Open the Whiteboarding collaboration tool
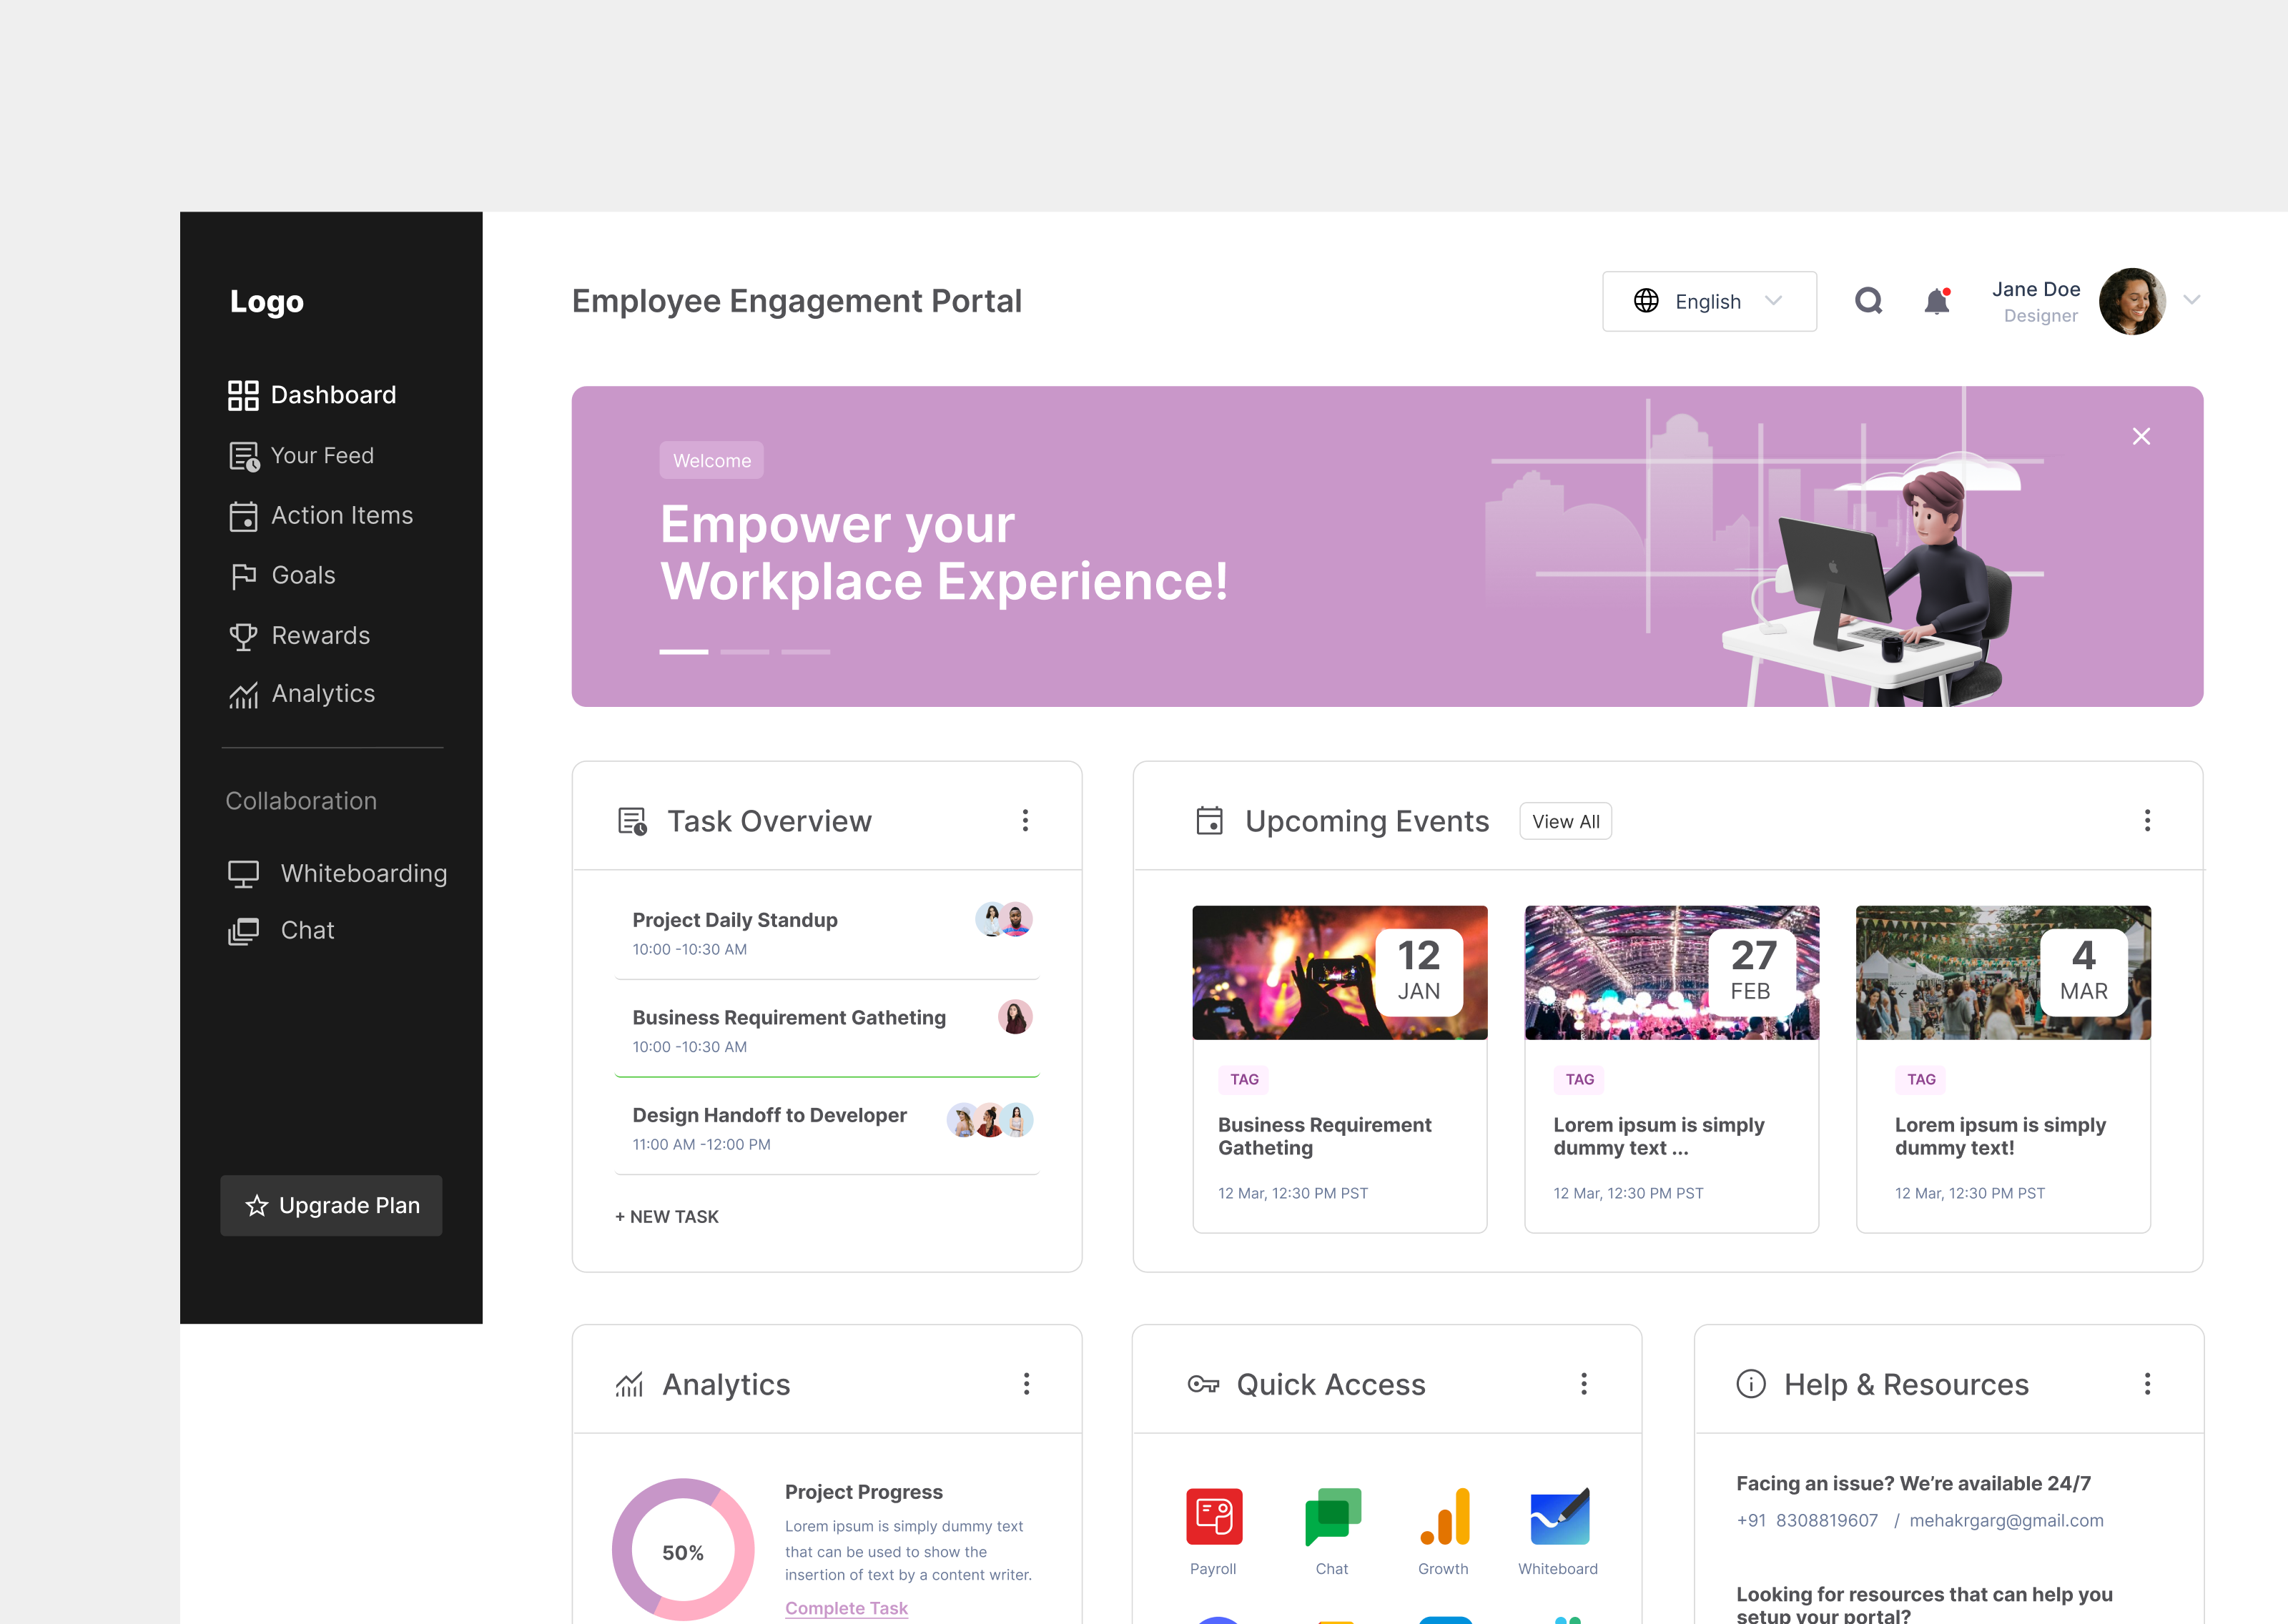2288x1624 pixels. coord(364,872)
